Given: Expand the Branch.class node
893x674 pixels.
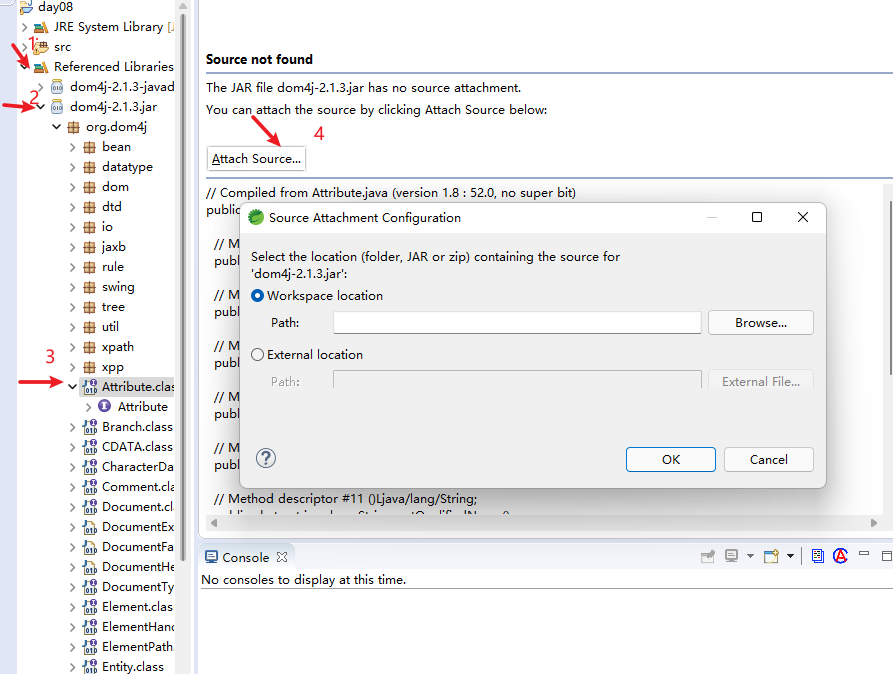Looking at the screenshot, I should coord(72,427).
